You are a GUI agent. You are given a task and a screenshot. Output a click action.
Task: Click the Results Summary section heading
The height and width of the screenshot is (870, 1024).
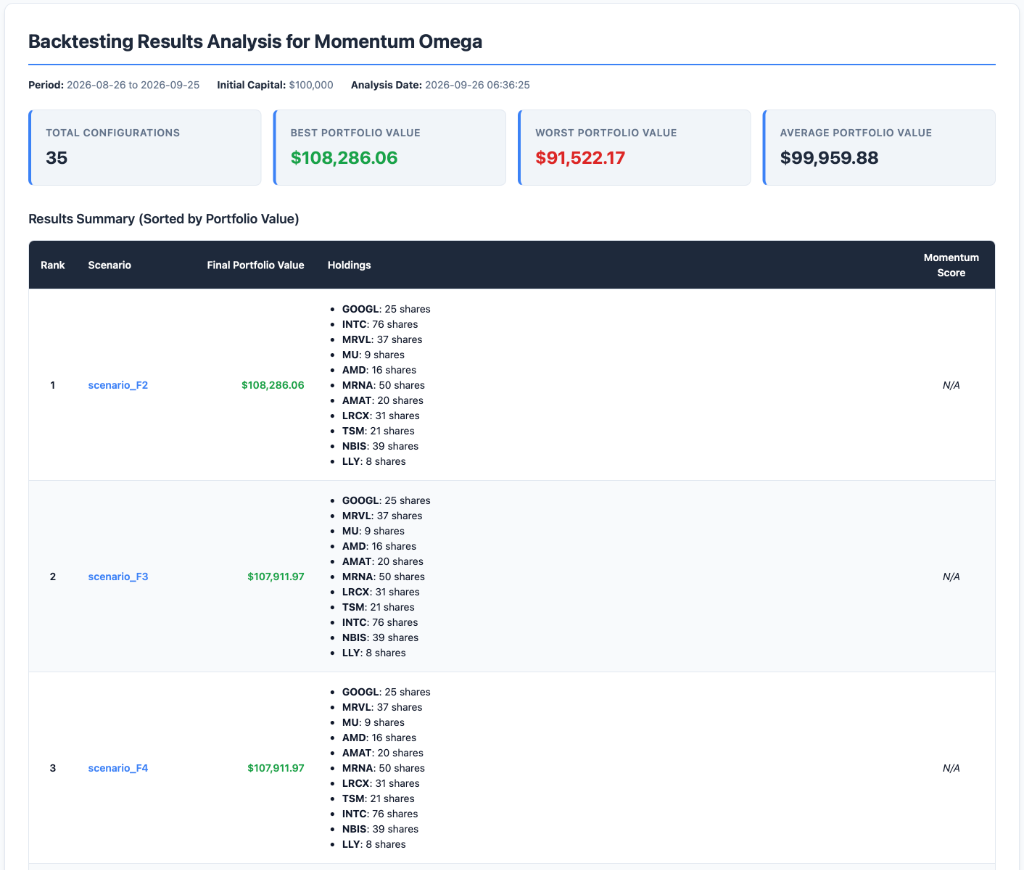tap(163, 219)
